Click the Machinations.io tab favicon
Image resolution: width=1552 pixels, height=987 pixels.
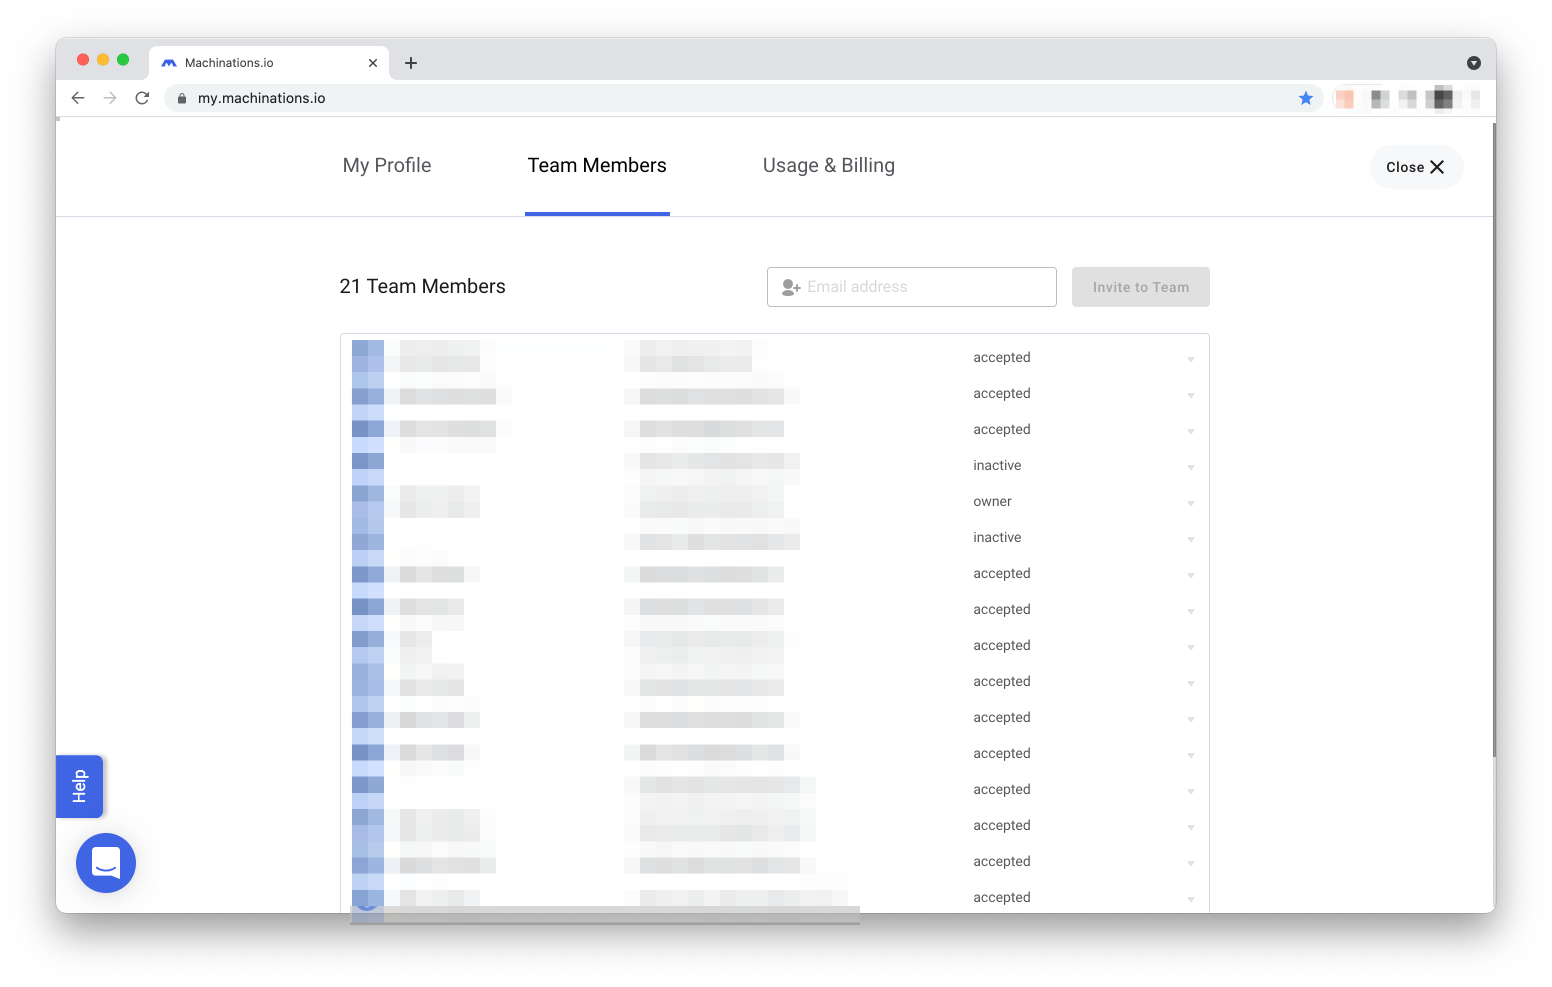pos(169,63)
